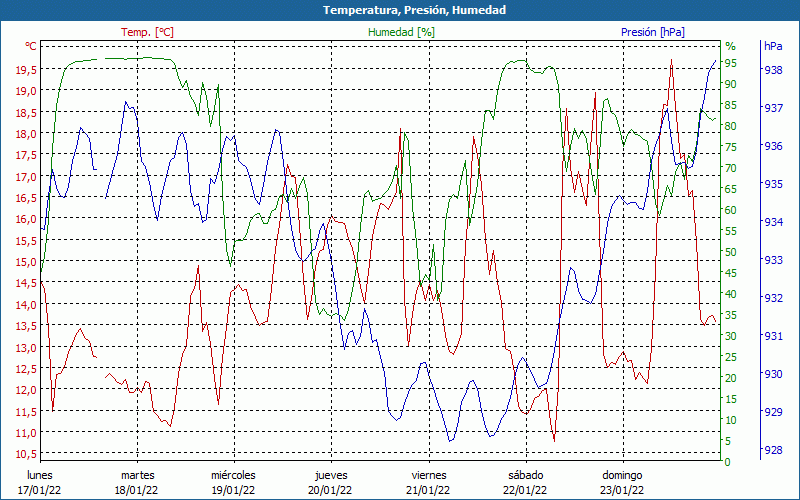This screenshot has height=500, width=800.
Task: Click the sábado day label
Action: click(x=526, y=475)
